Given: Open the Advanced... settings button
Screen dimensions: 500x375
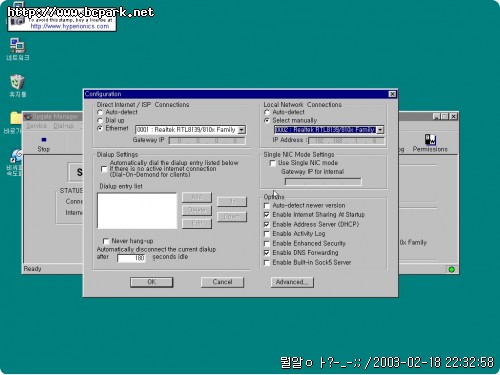Looking at the screenshot, I should (x=292, y=282).
